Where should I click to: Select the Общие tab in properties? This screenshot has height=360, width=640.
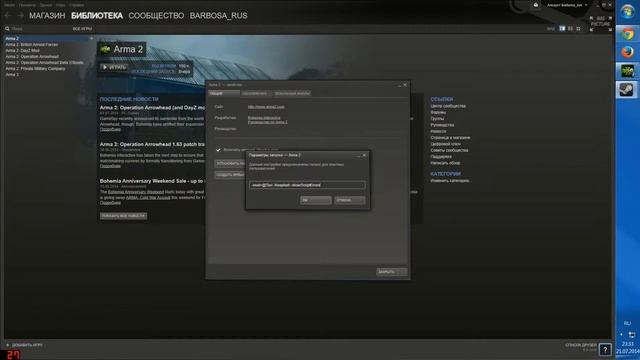point(224,93)
